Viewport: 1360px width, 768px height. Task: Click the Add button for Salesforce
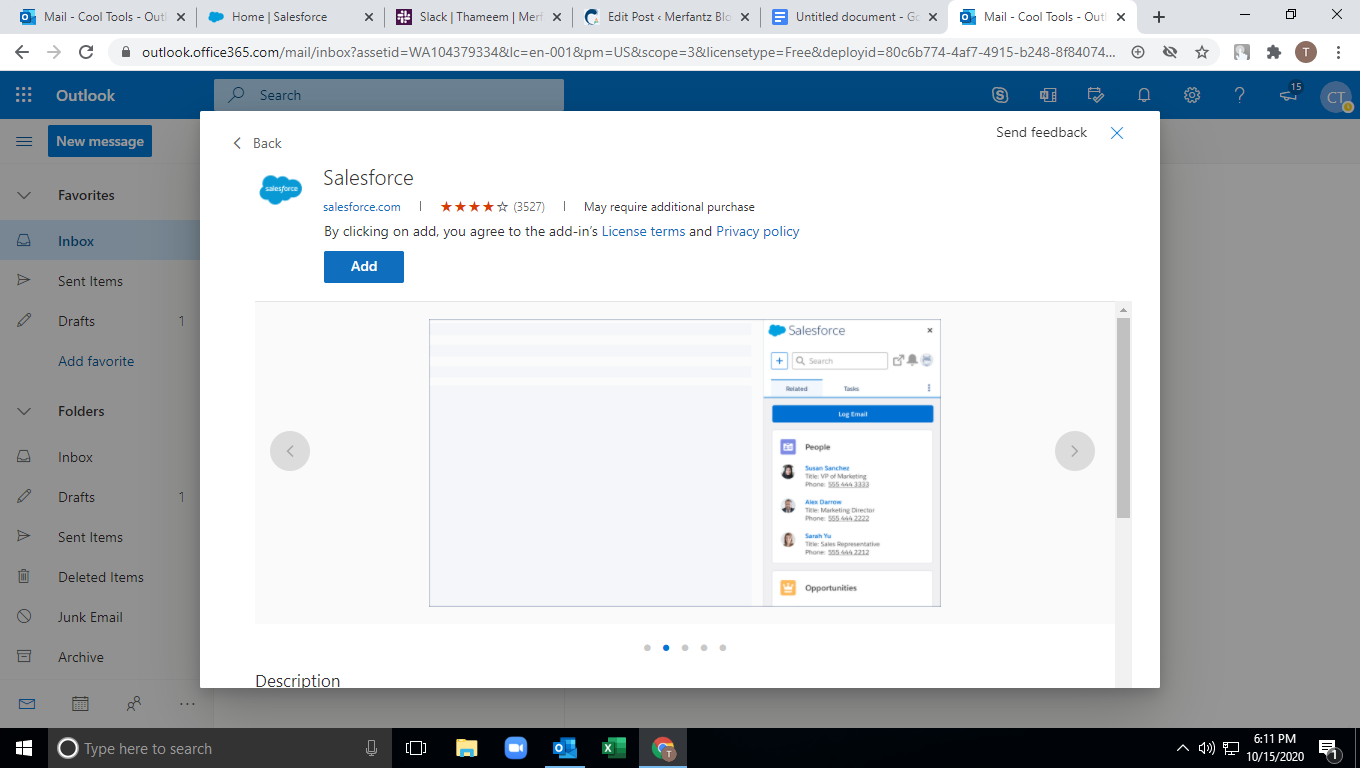364,267
